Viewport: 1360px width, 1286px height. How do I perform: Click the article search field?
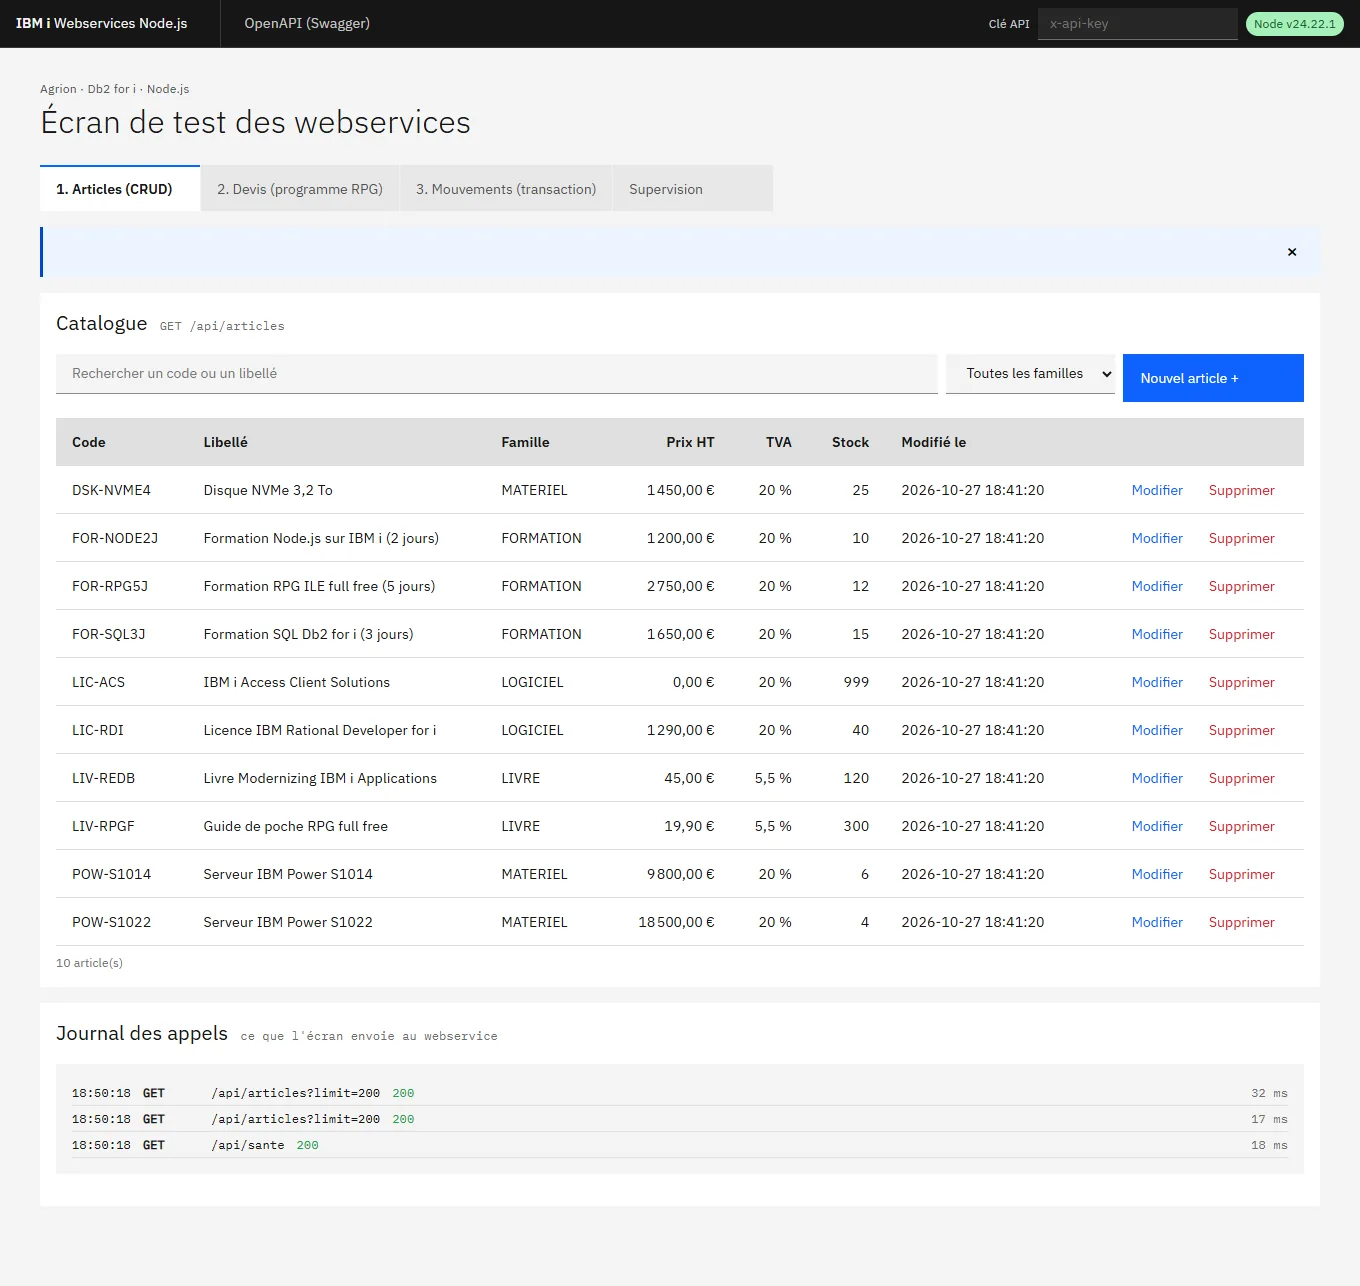pyautogui.click(x=496, y=374)
